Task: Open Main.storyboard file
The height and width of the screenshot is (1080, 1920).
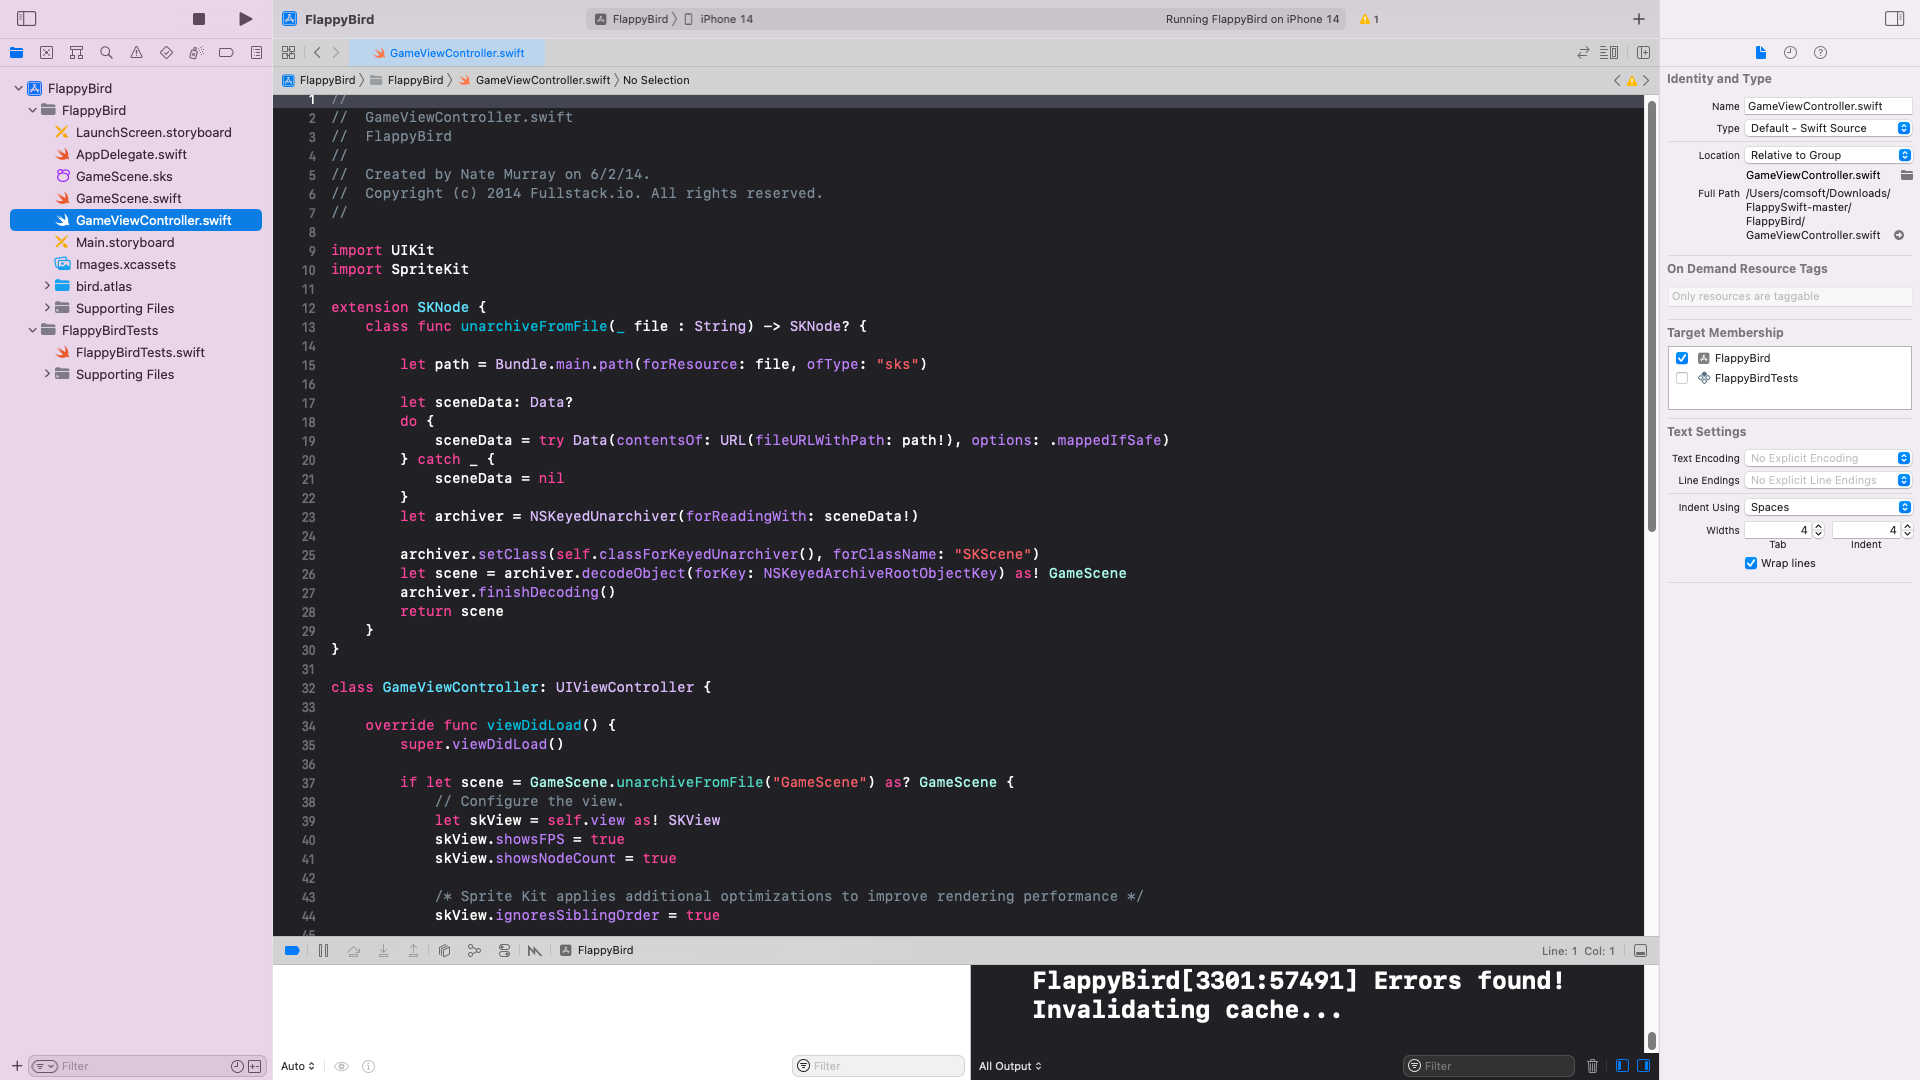Action: 125,242
